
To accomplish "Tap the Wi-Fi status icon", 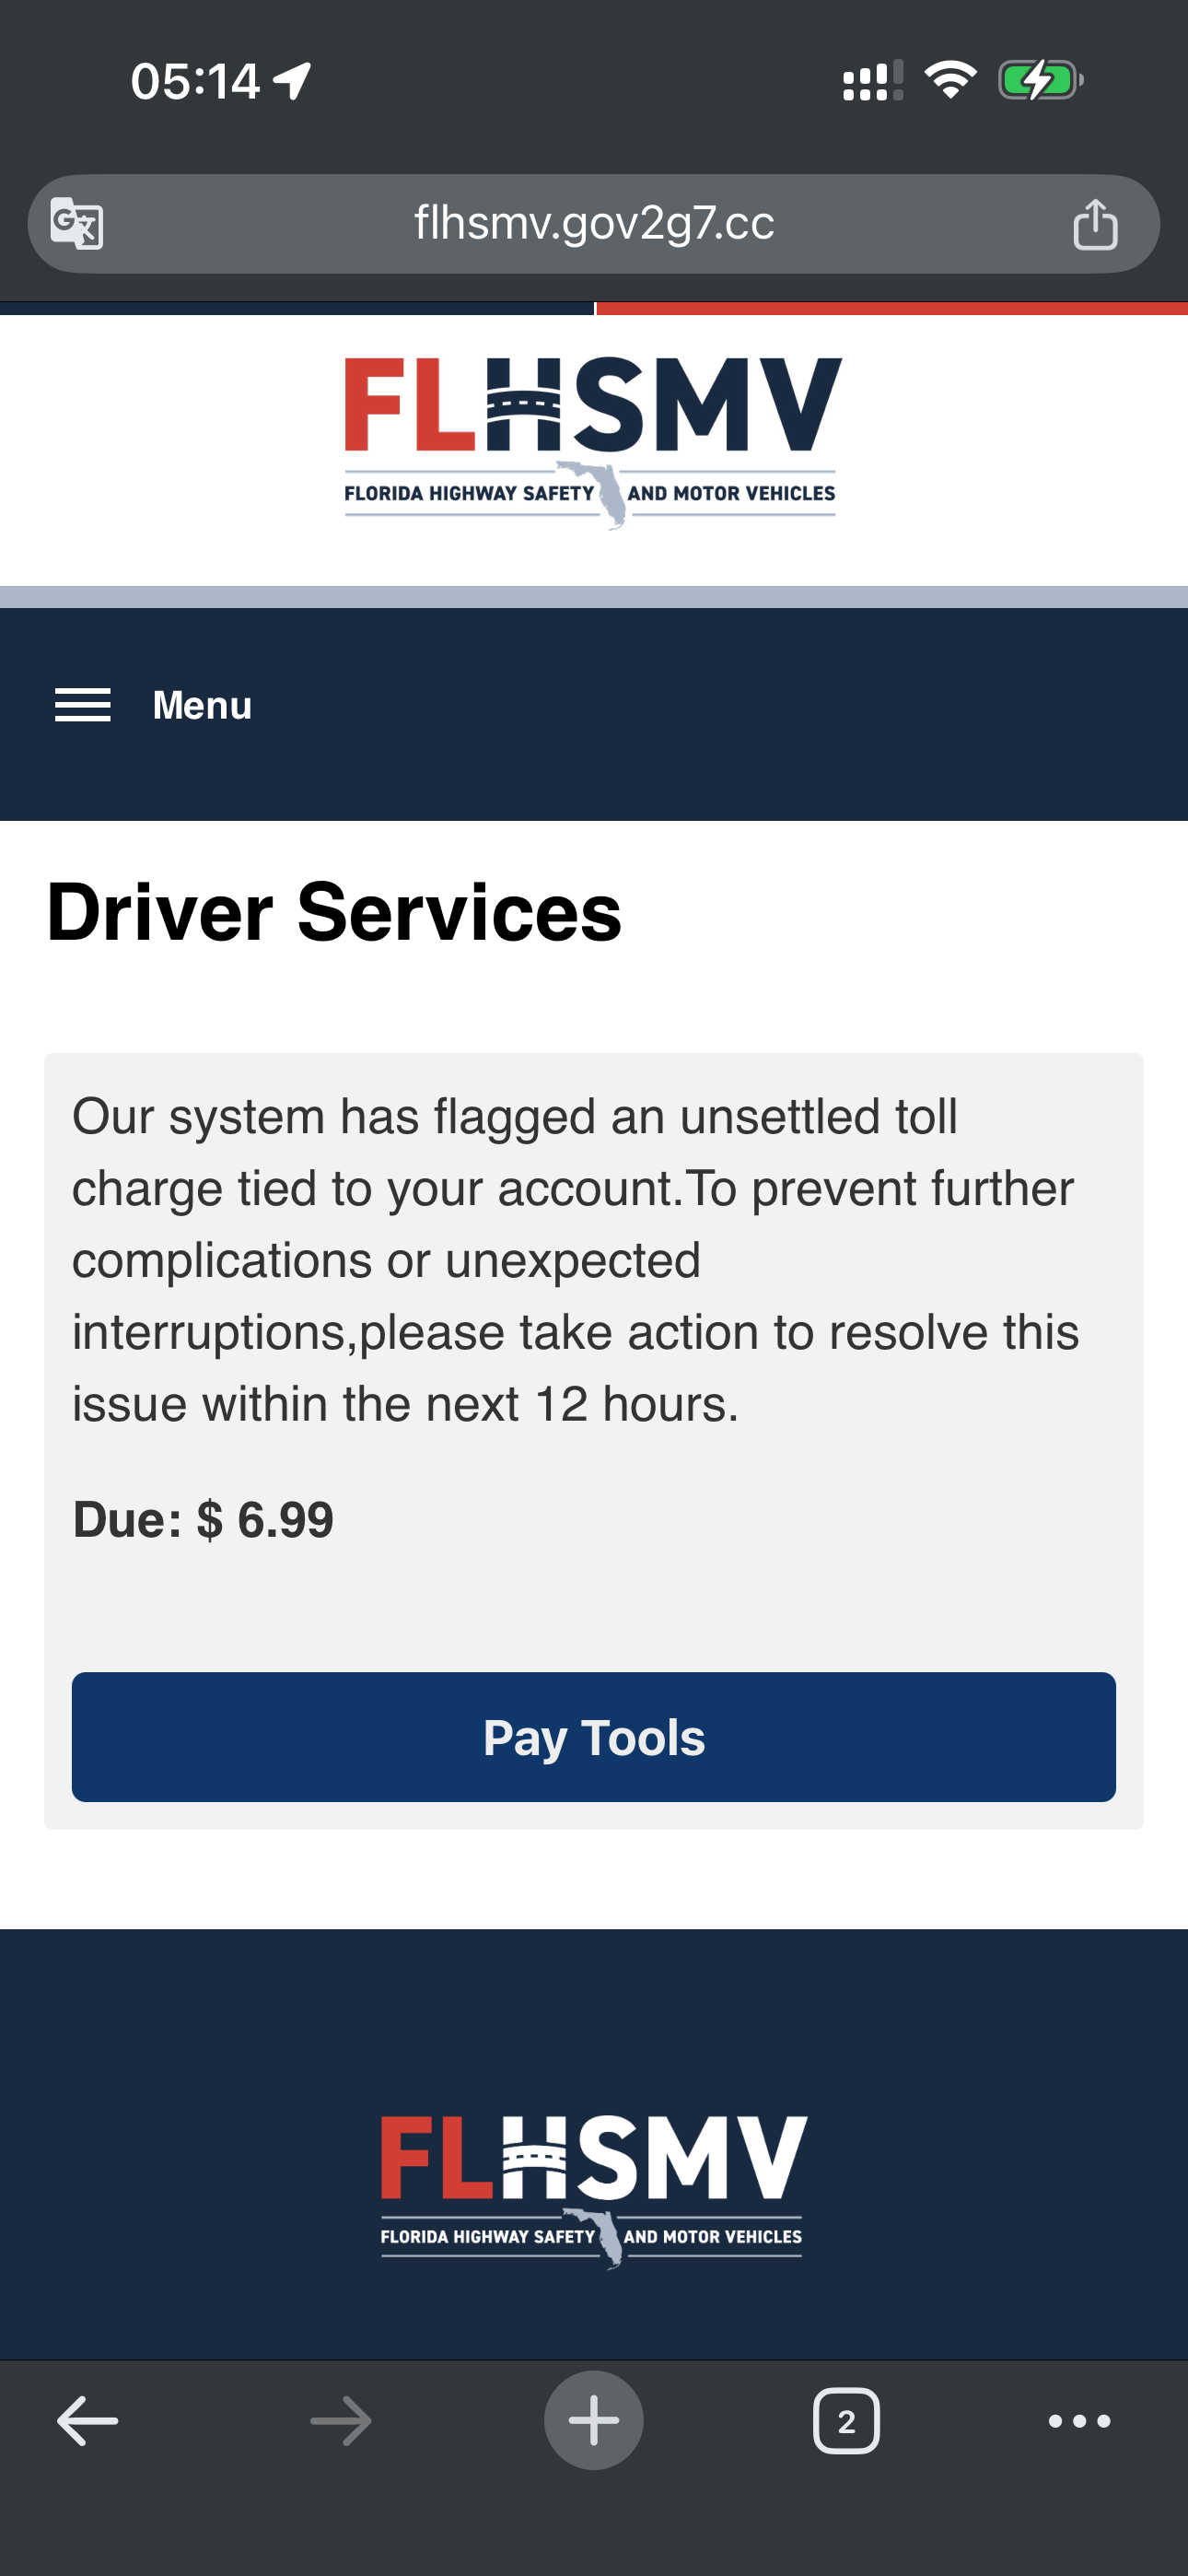I will click(x=950, y=80).
